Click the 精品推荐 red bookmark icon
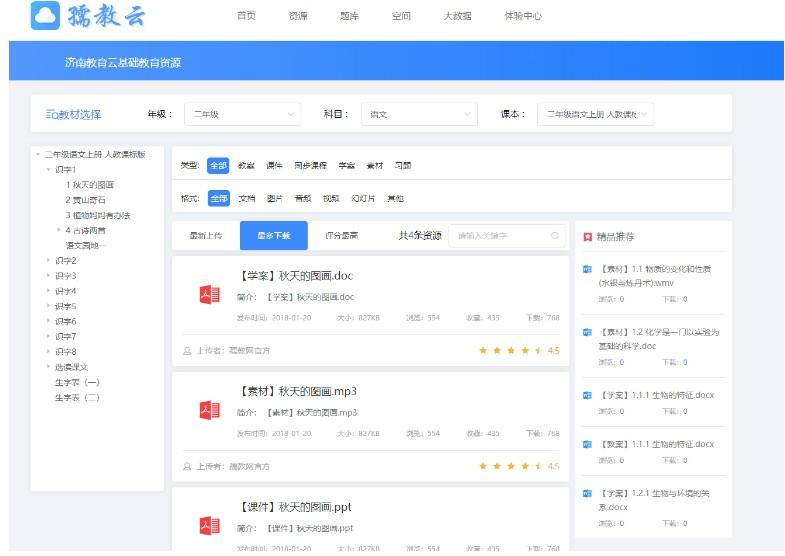This screenshot has width=785, height=556. pos(588,237)
